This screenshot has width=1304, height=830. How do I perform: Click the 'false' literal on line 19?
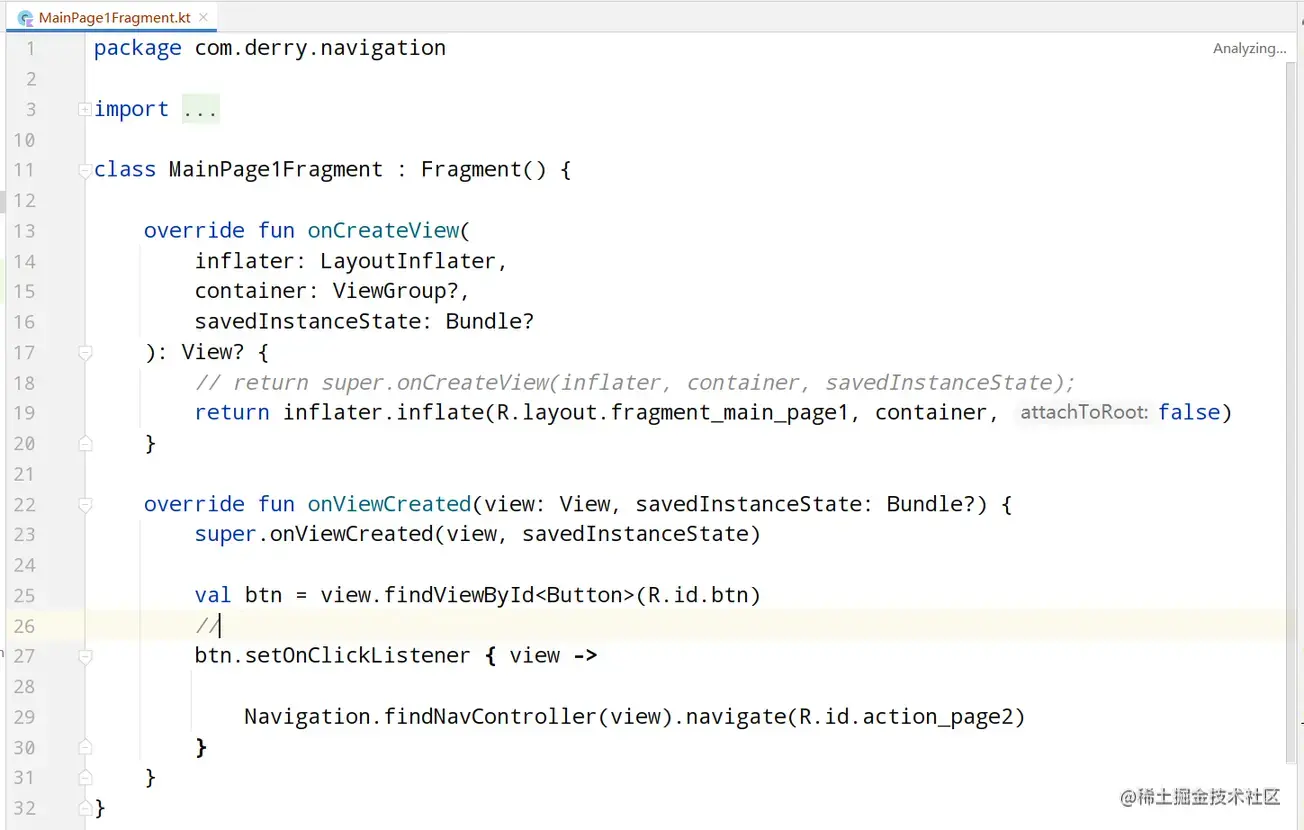(1189, 412)
